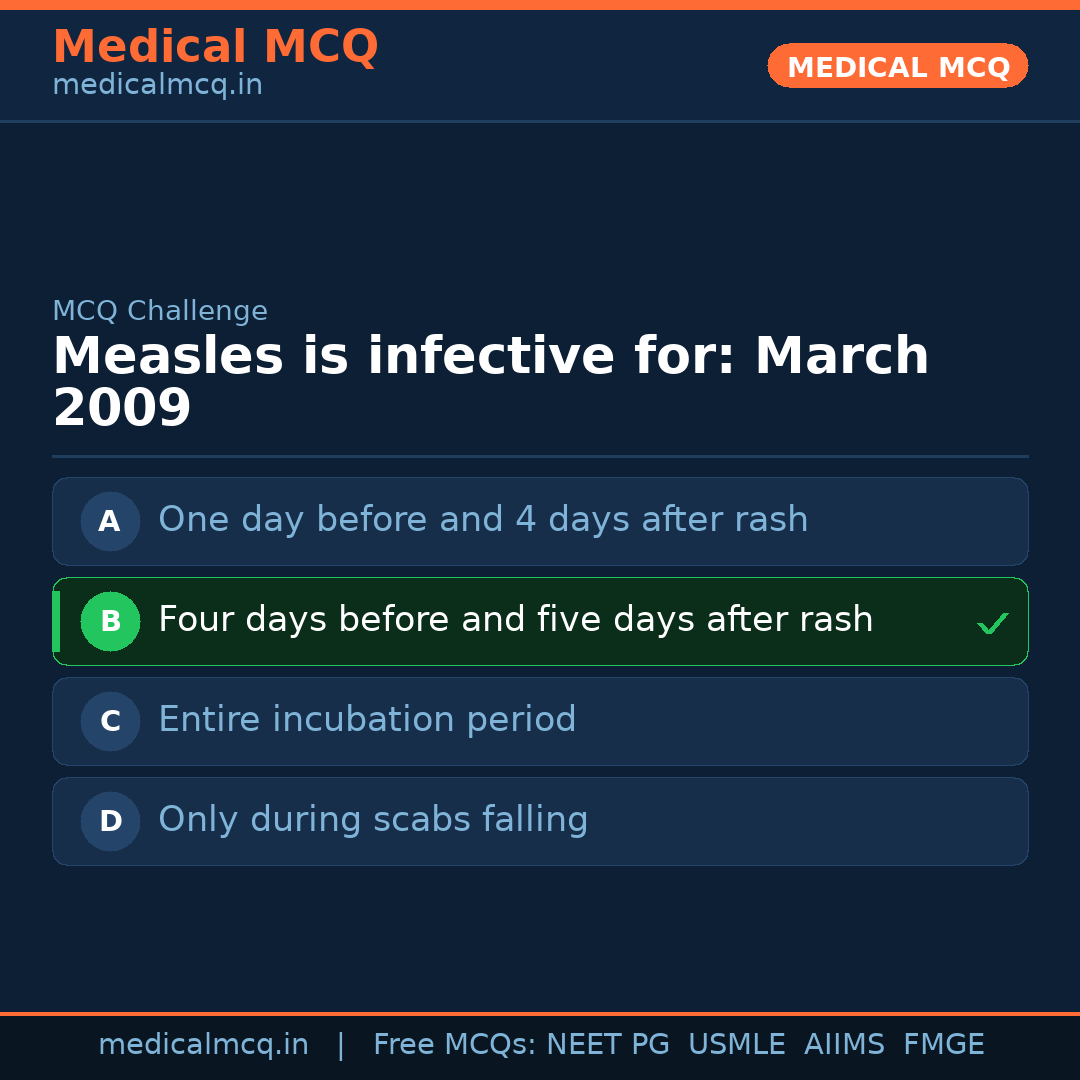The height and width of the screenshot is (1080, 1080).
Task: Select answer 'Entire incubation period'
Action: (x=367, y=720)
